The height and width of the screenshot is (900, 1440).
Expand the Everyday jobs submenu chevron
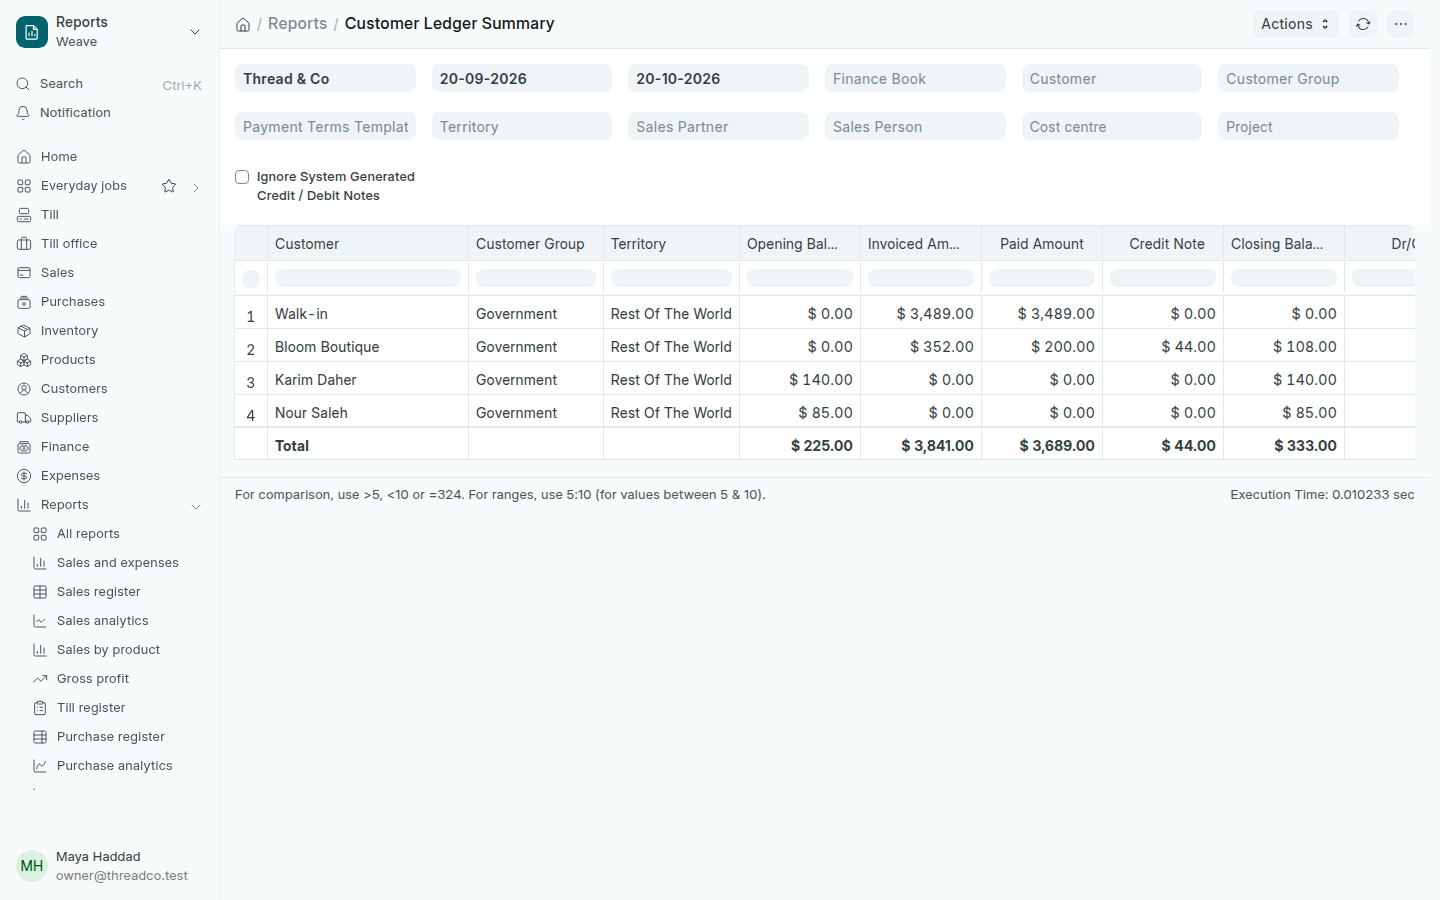pos(196,187)
